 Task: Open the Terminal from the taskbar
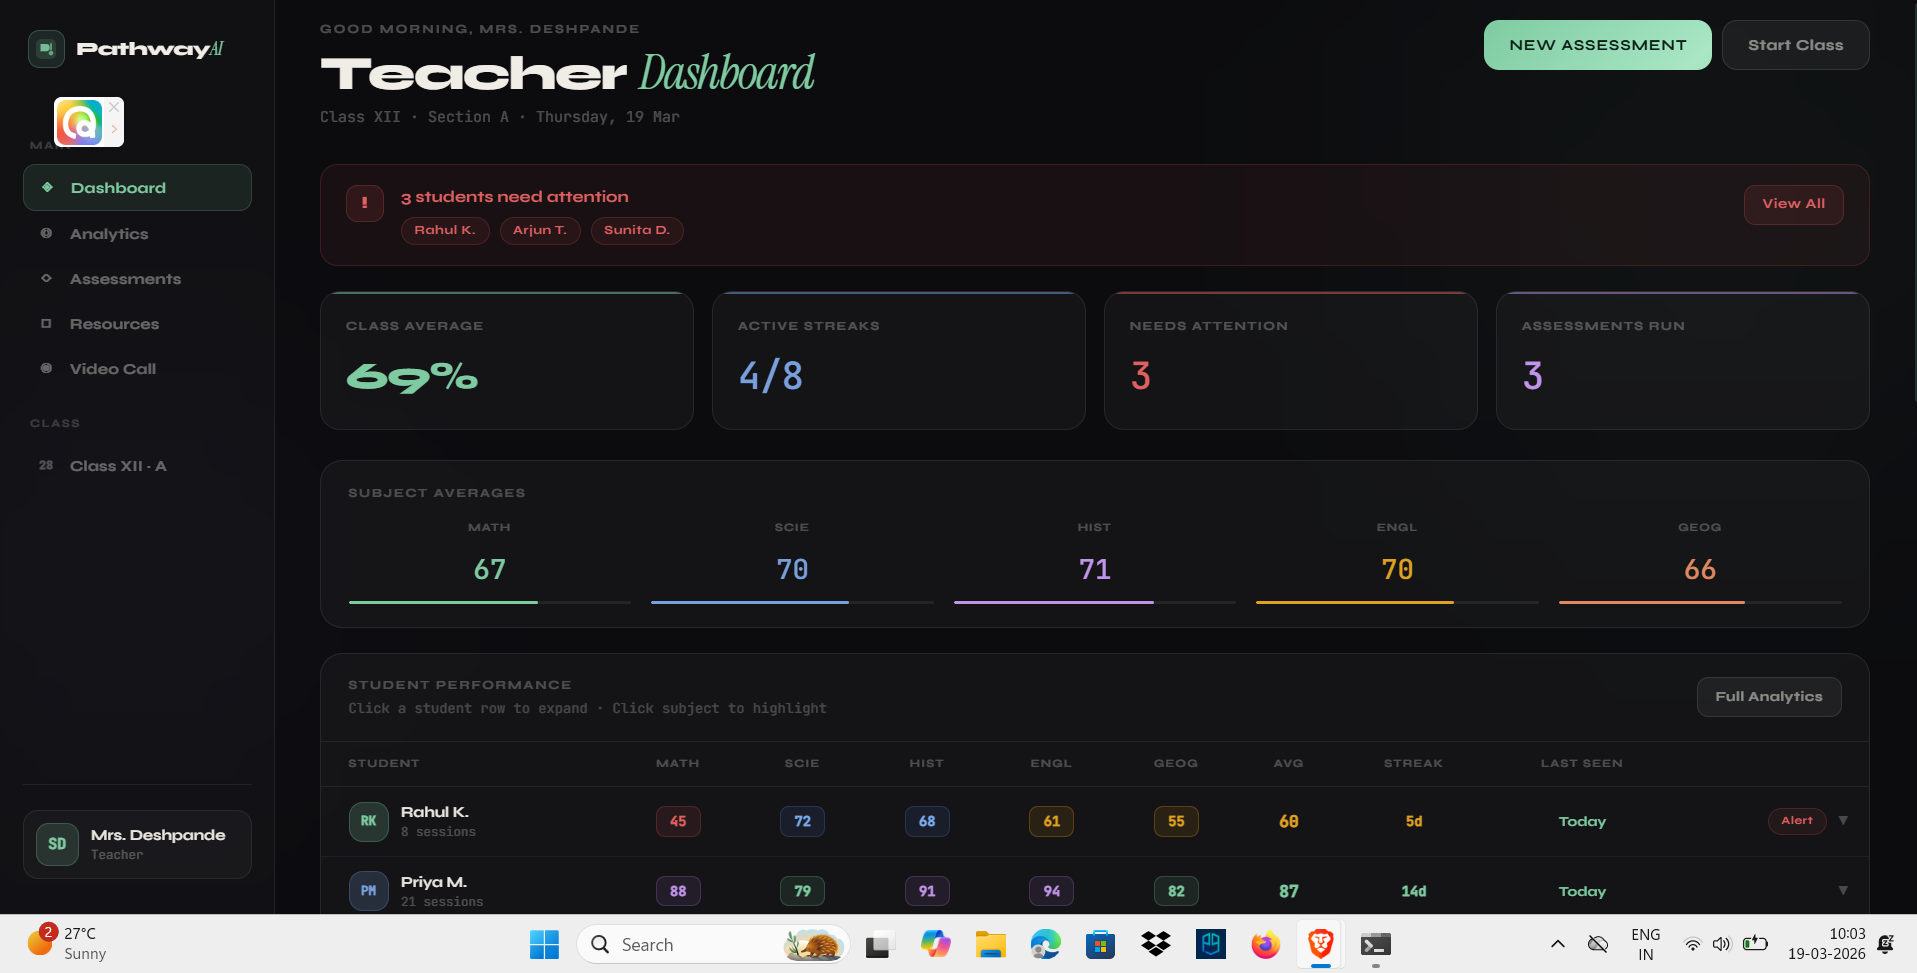(x=1376, y=944)
